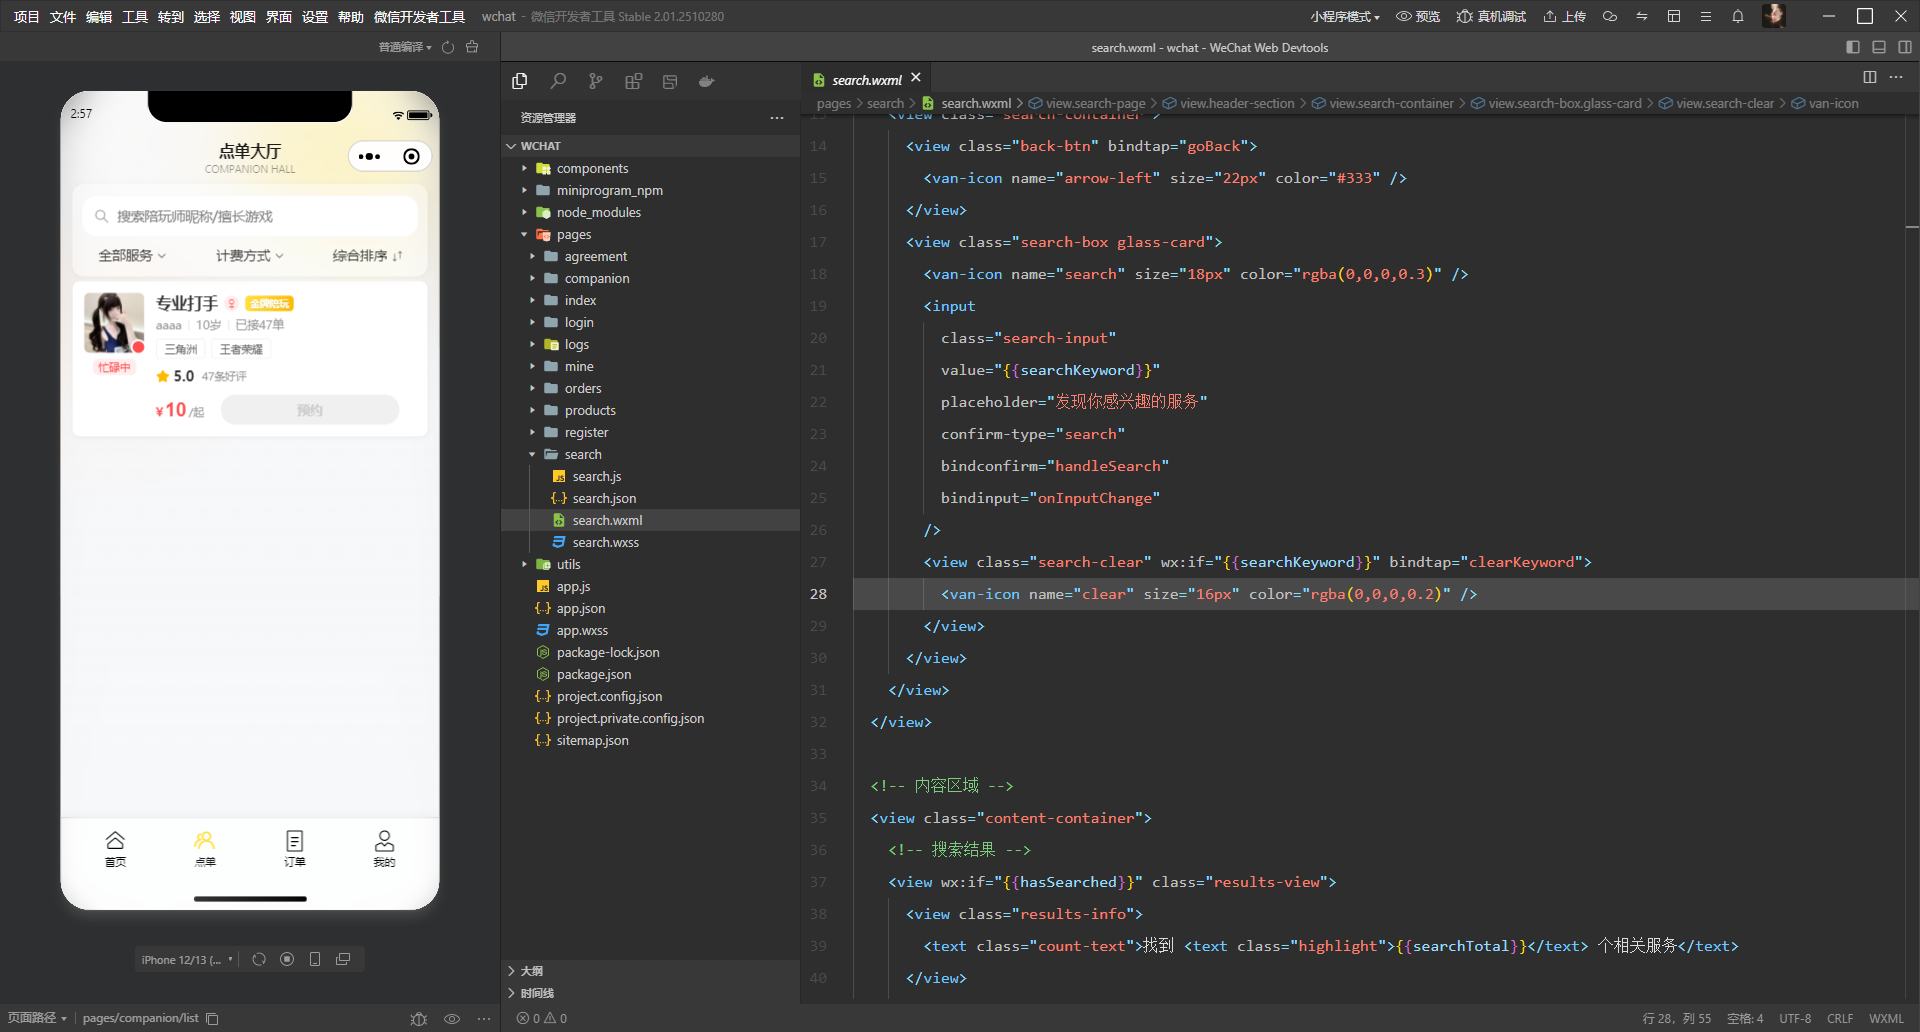Click the notification bell icon
Screen dimensions: 1920x1032
point(1738,16)
